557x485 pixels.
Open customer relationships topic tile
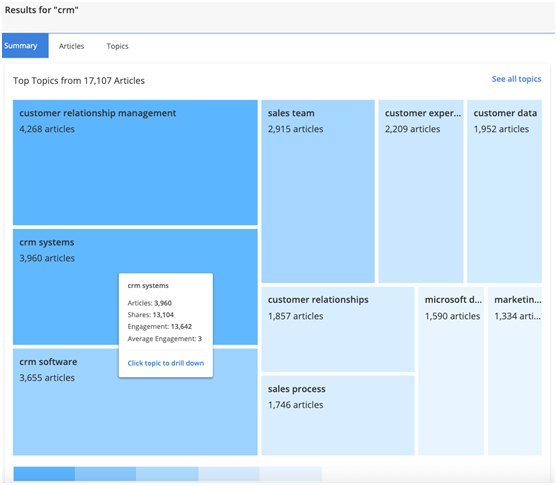(x=338, y=329)
